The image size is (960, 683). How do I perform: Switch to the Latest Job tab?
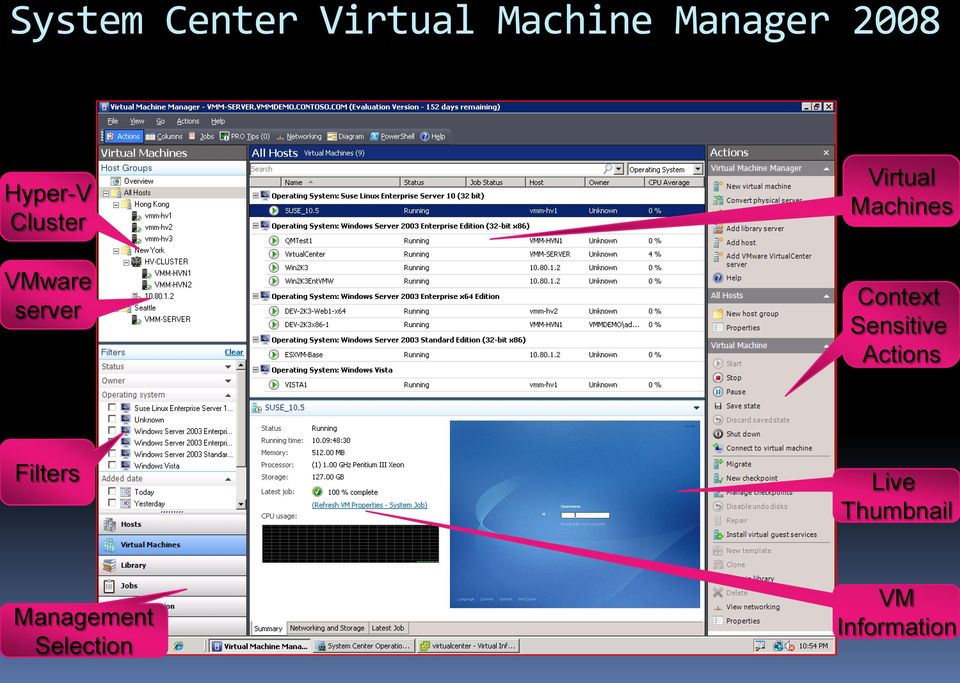click(388, 628)
